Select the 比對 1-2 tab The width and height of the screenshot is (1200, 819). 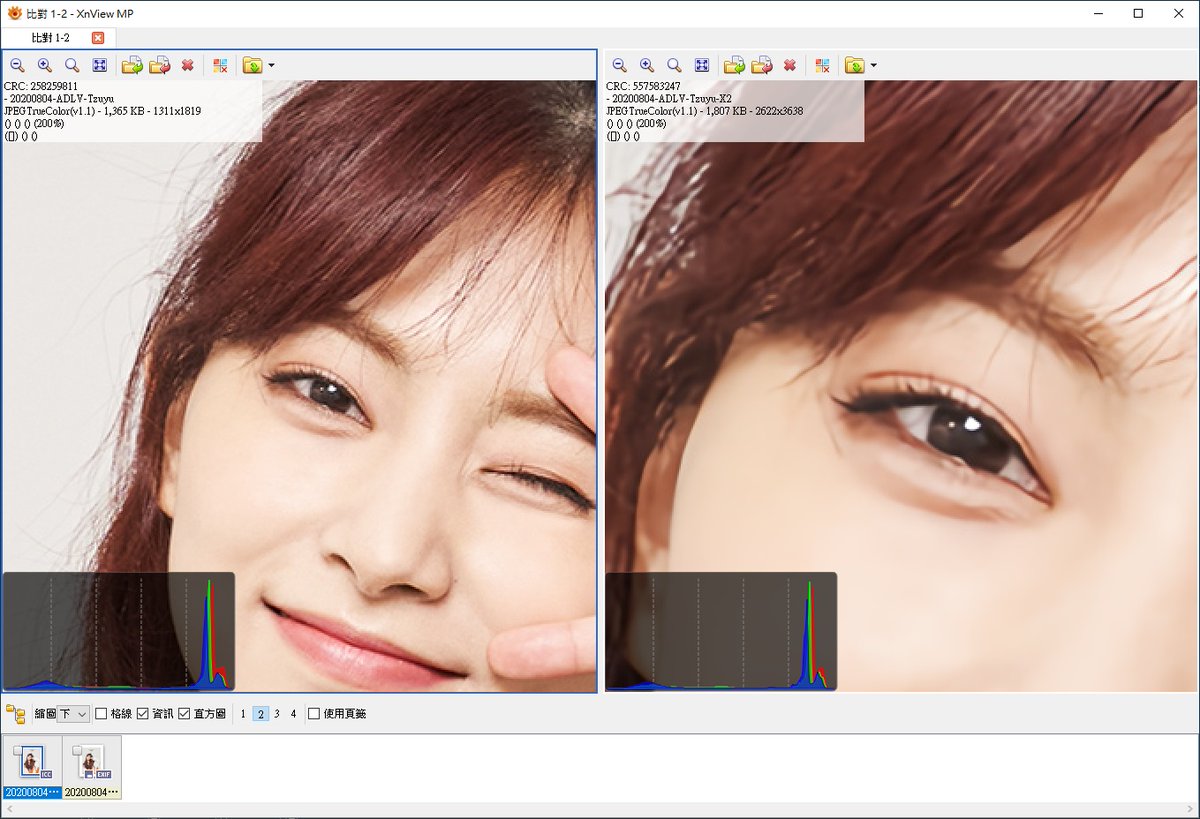tap(50, 38)
